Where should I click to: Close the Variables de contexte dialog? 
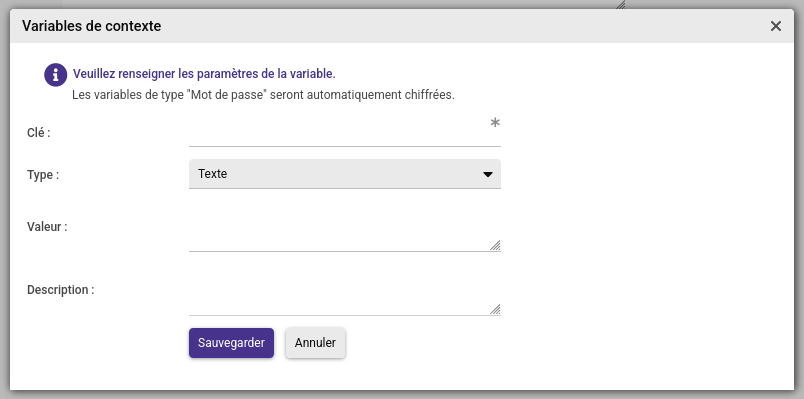[775, 26]
